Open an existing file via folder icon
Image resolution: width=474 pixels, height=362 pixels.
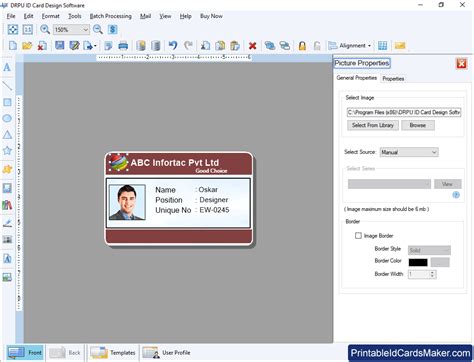coord(27,45)
